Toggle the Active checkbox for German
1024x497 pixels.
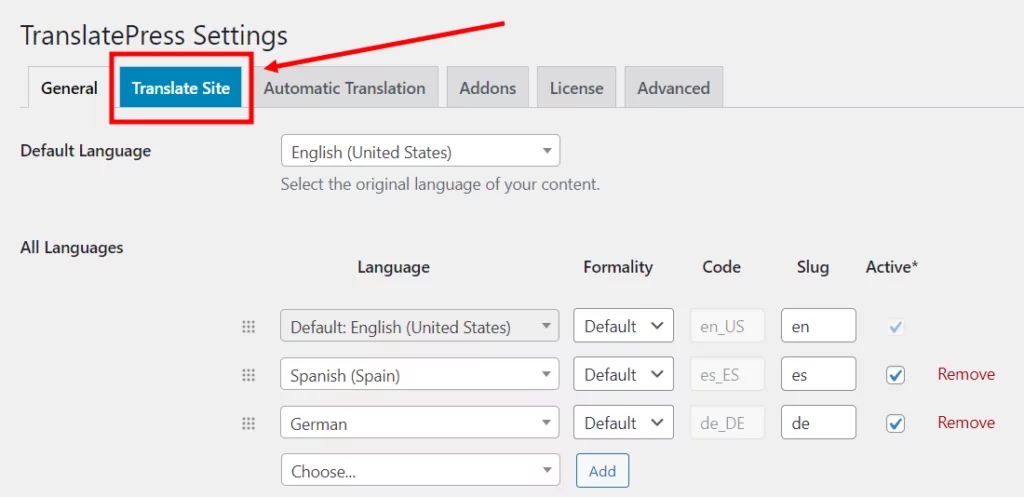895,423
